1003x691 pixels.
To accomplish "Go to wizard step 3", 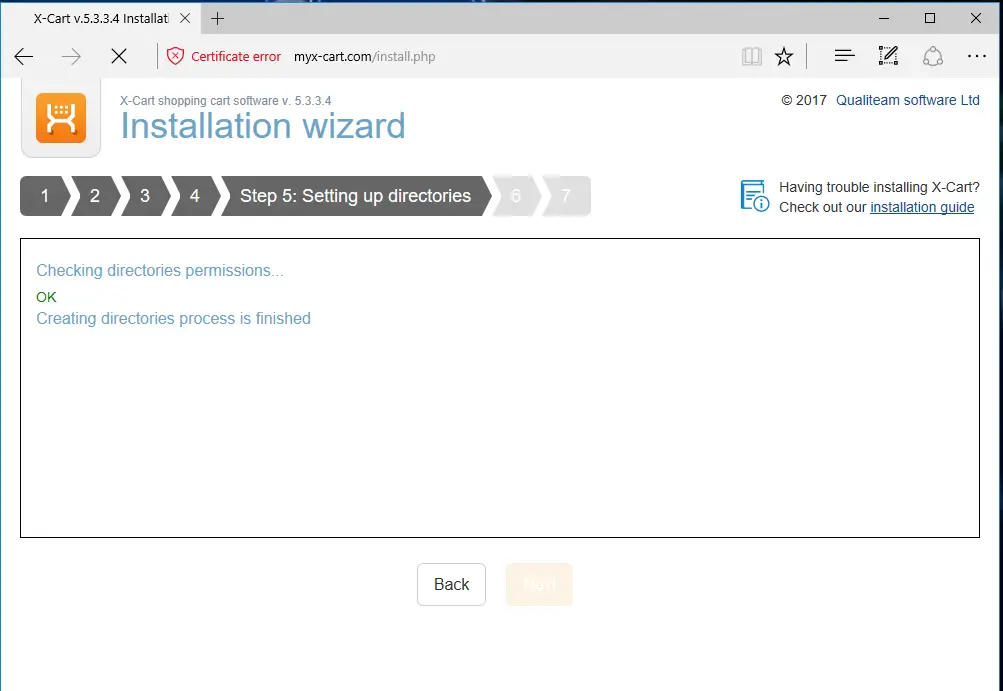I will pos(145,196).
